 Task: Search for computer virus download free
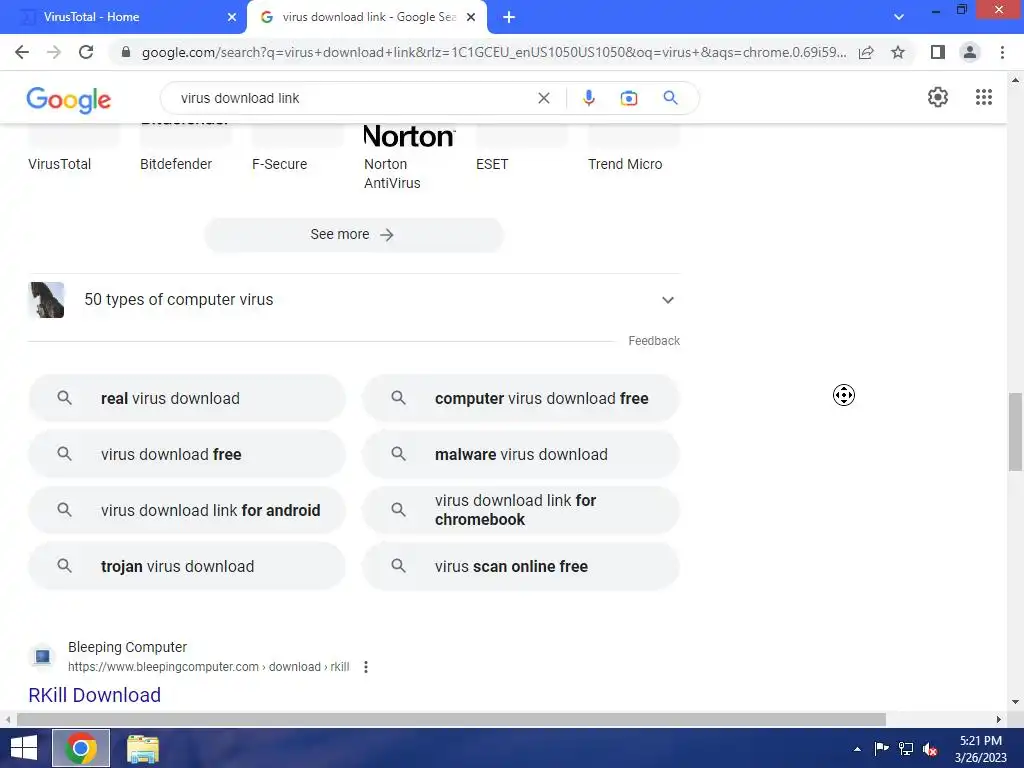[x=521, y=398]
